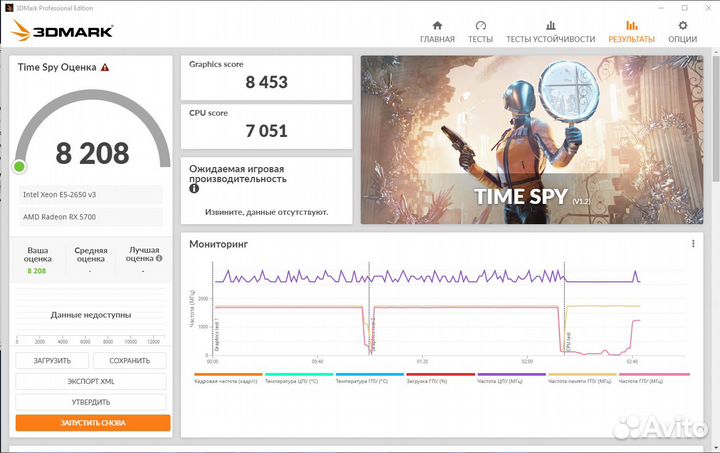
Task: Click the Graphics test 2 marker line
Action: point(370,308)
